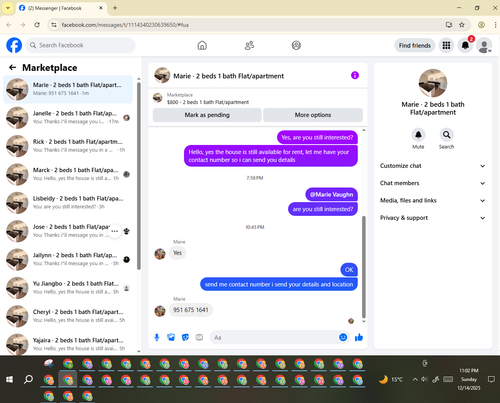This screenshot has height=403, width=500.
Task: View site information icon in address bar
Action: click(54, 25)
